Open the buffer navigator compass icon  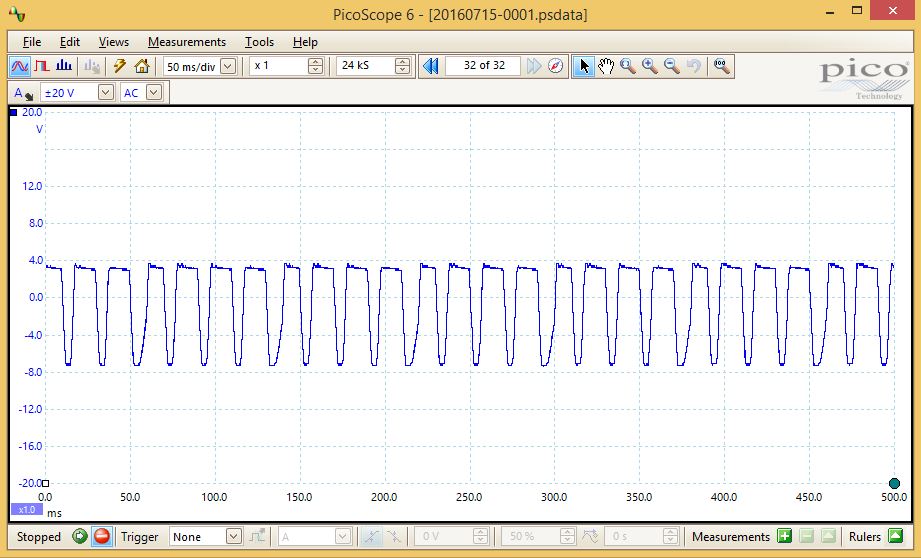[x=556, y=66]
